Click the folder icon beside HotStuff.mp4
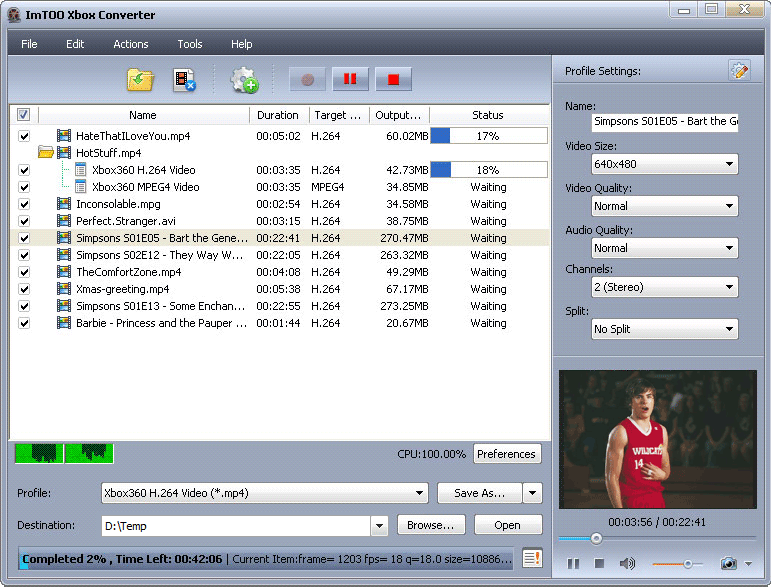 [46, 152]
